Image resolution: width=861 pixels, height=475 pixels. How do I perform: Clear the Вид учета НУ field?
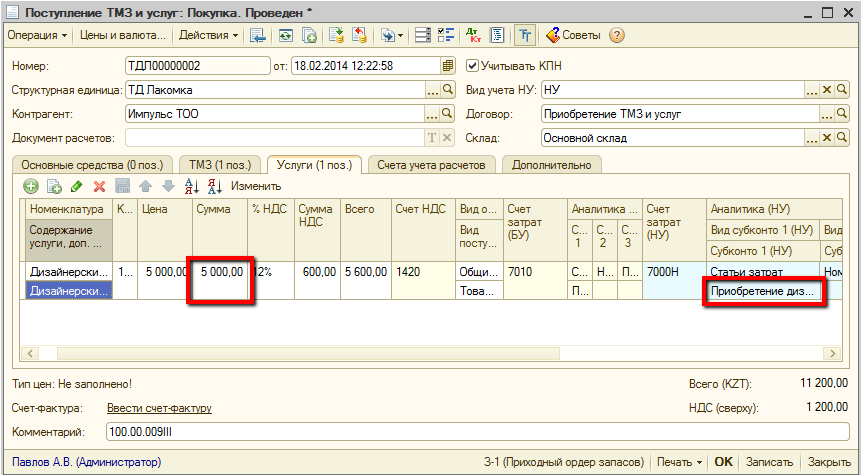[827, 90]
